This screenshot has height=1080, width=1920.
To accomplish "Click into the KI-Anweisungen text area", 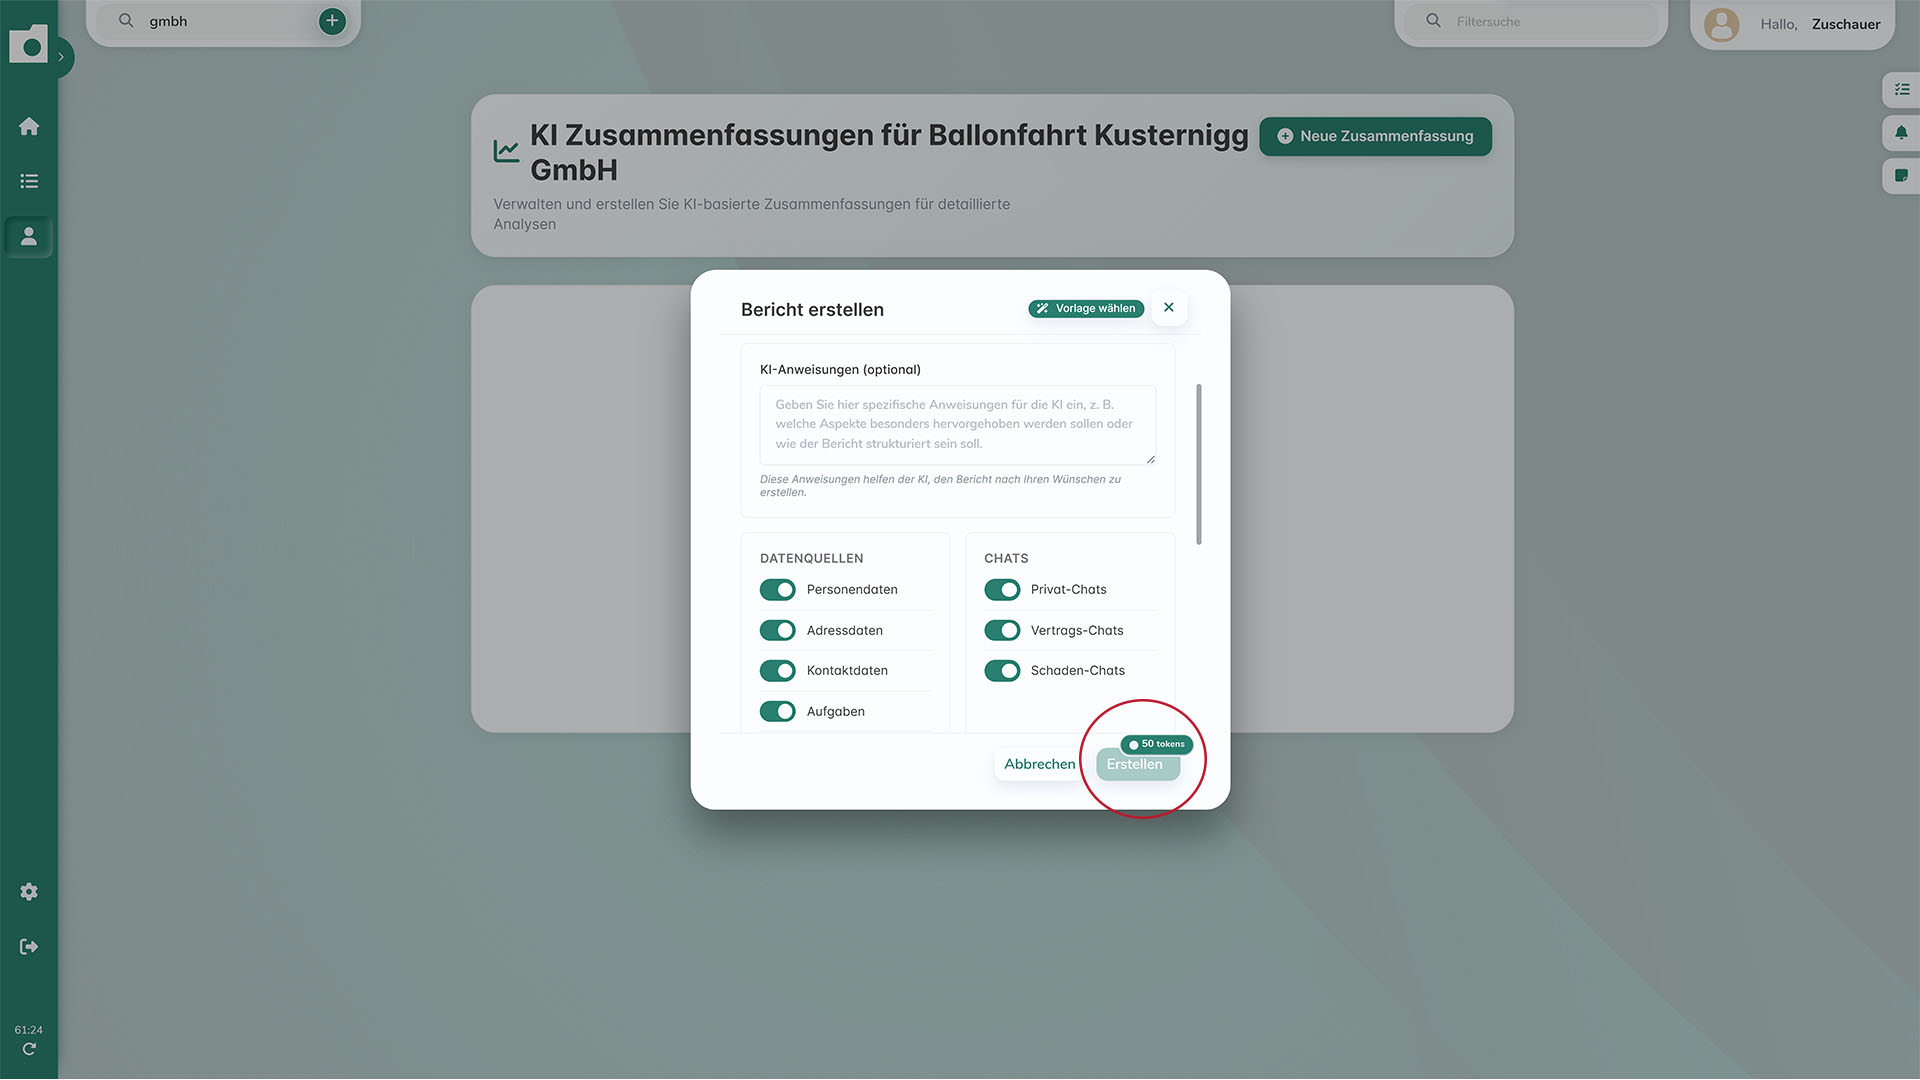I will pos(957,424).
